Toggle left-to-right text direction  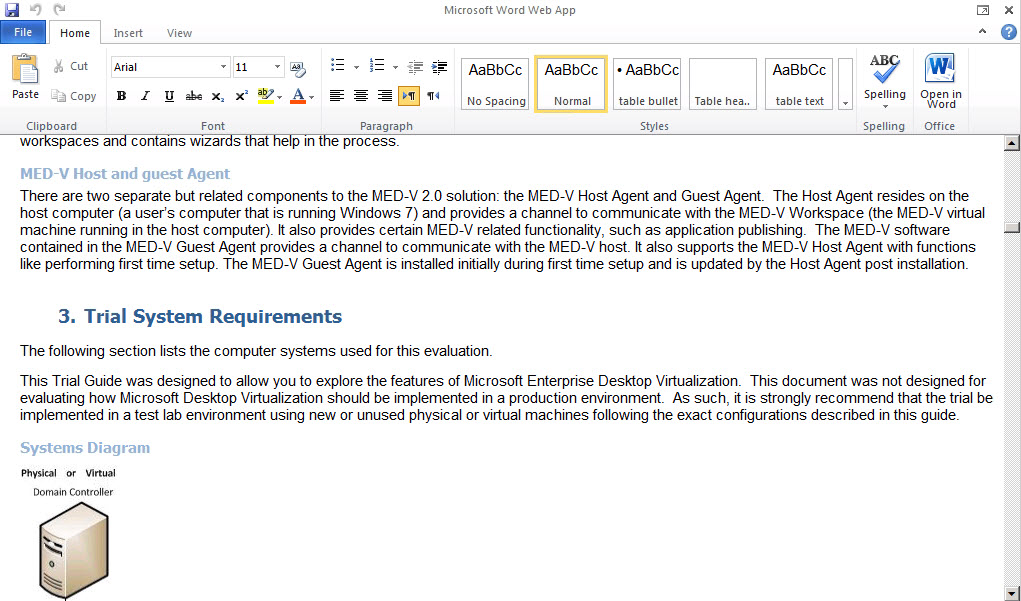click(409, 96)
